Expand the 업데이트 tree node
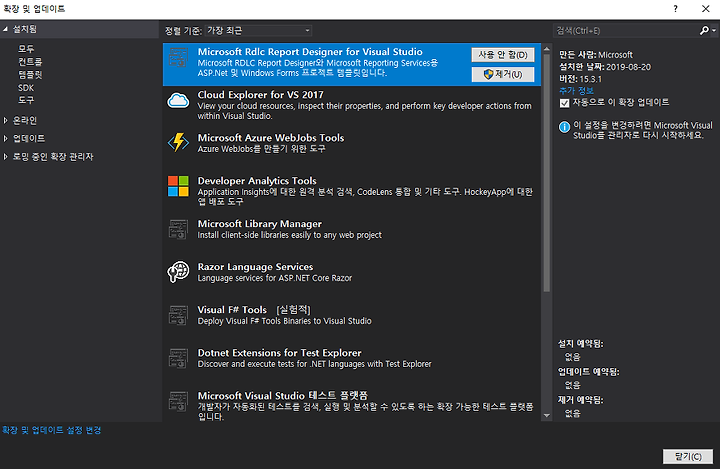720x469 pixels. [6, 138]
